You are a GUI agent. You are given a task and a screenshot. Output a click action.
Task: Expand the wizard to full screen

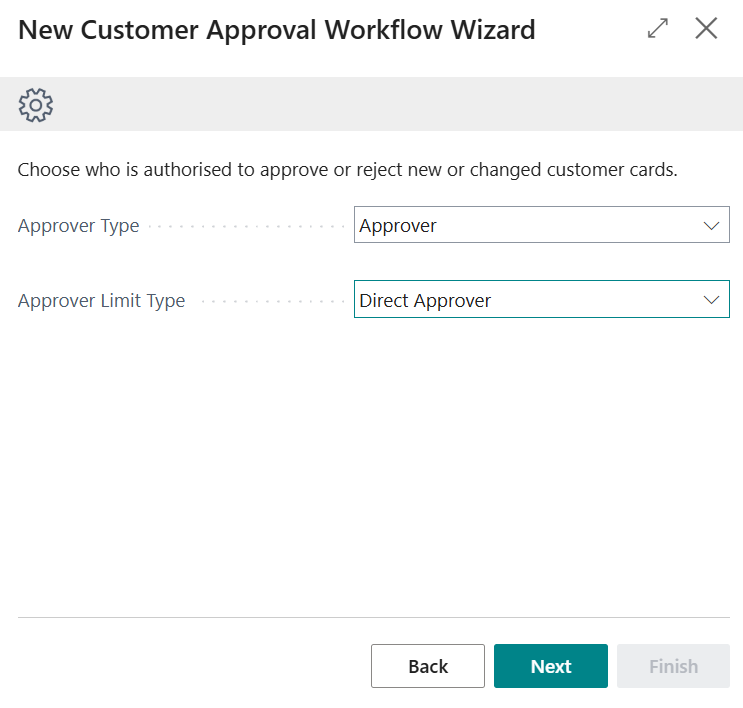coord(658,29)
